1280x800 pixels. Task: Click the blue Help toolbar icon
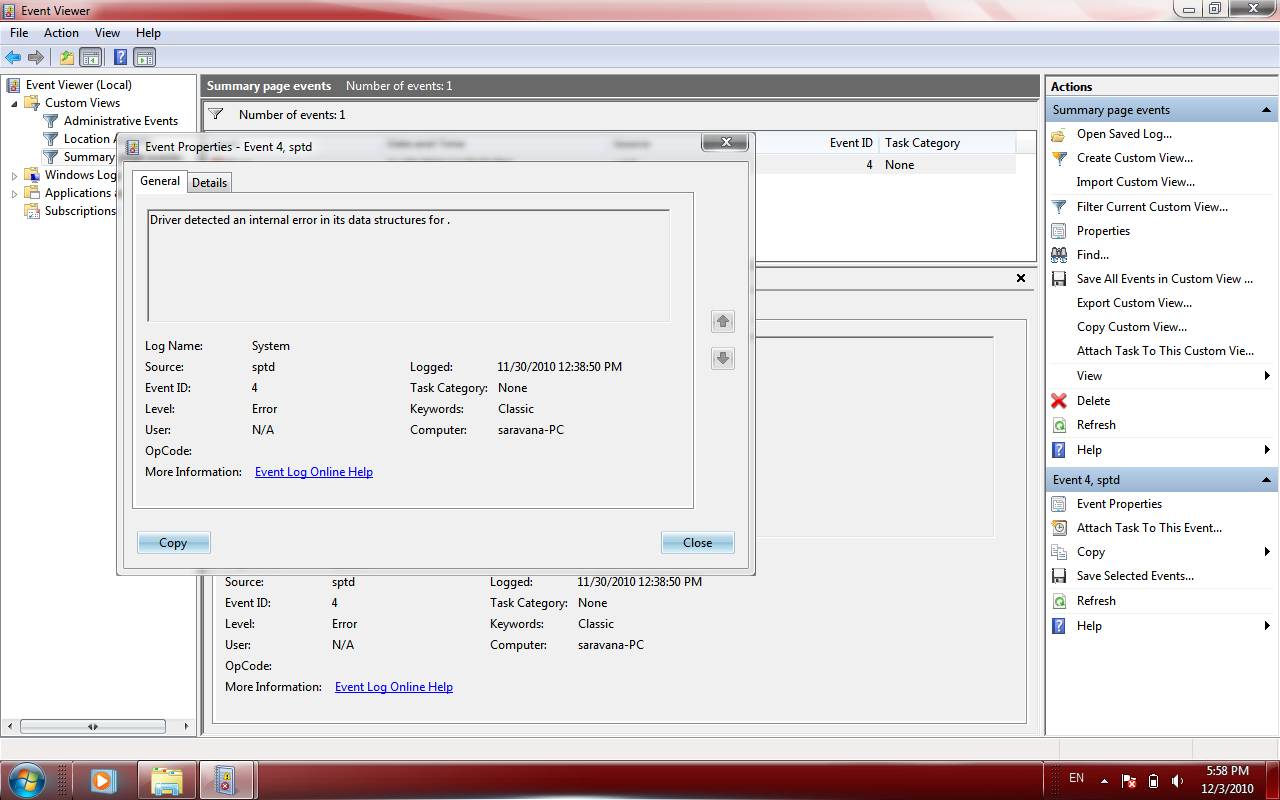[120, 57]
